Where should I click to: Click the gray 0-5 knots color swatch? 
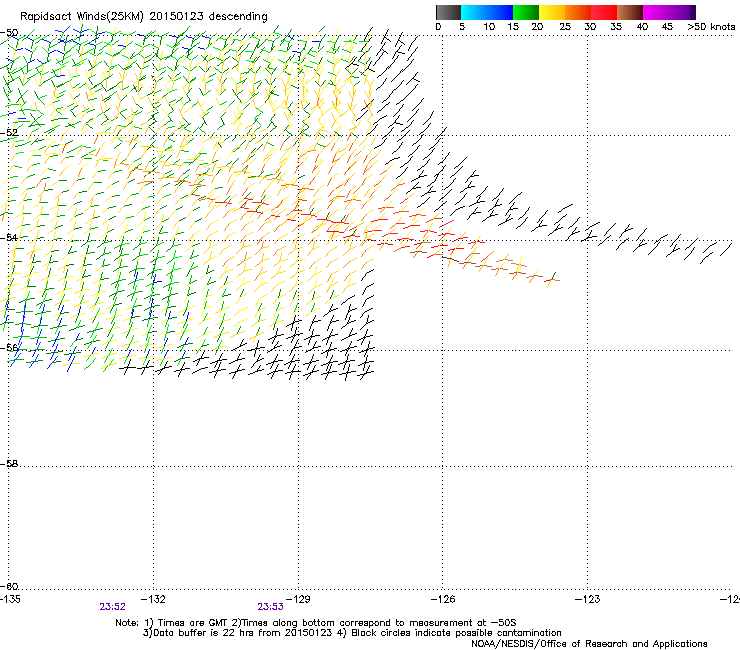point(448,12)
